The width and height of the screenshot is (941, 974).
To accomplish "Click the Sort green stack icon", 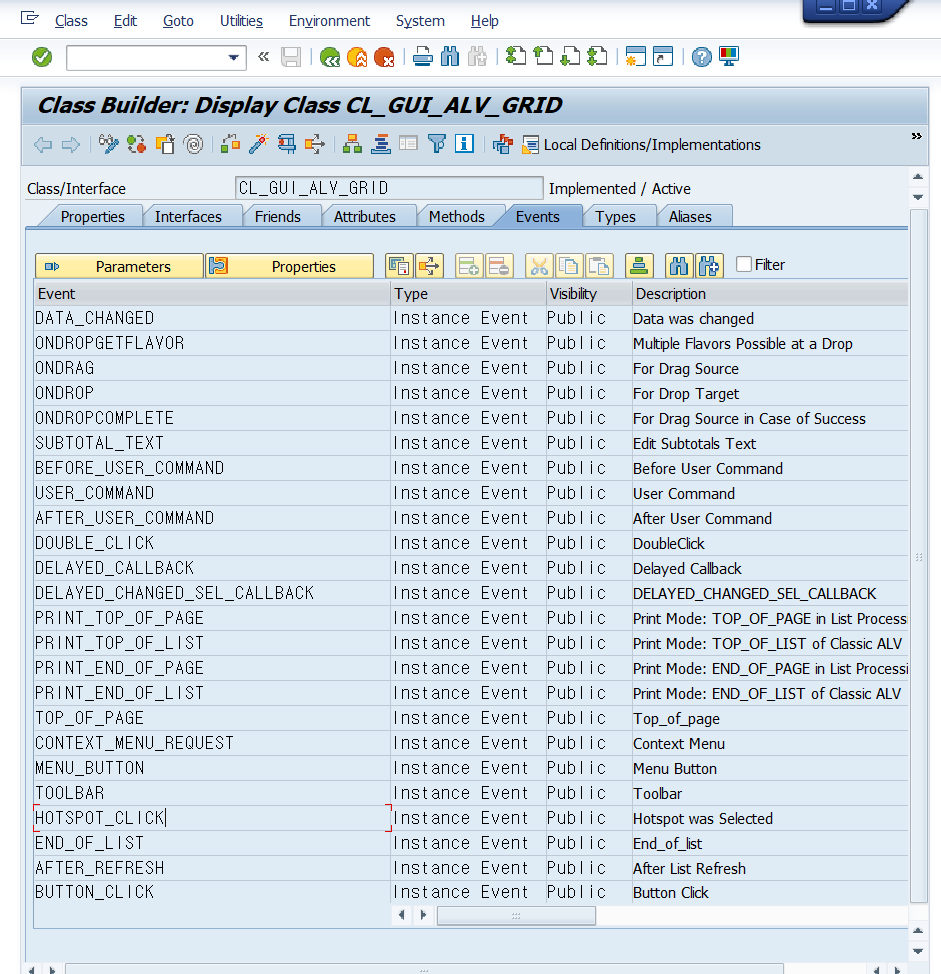I will [639, 266].
